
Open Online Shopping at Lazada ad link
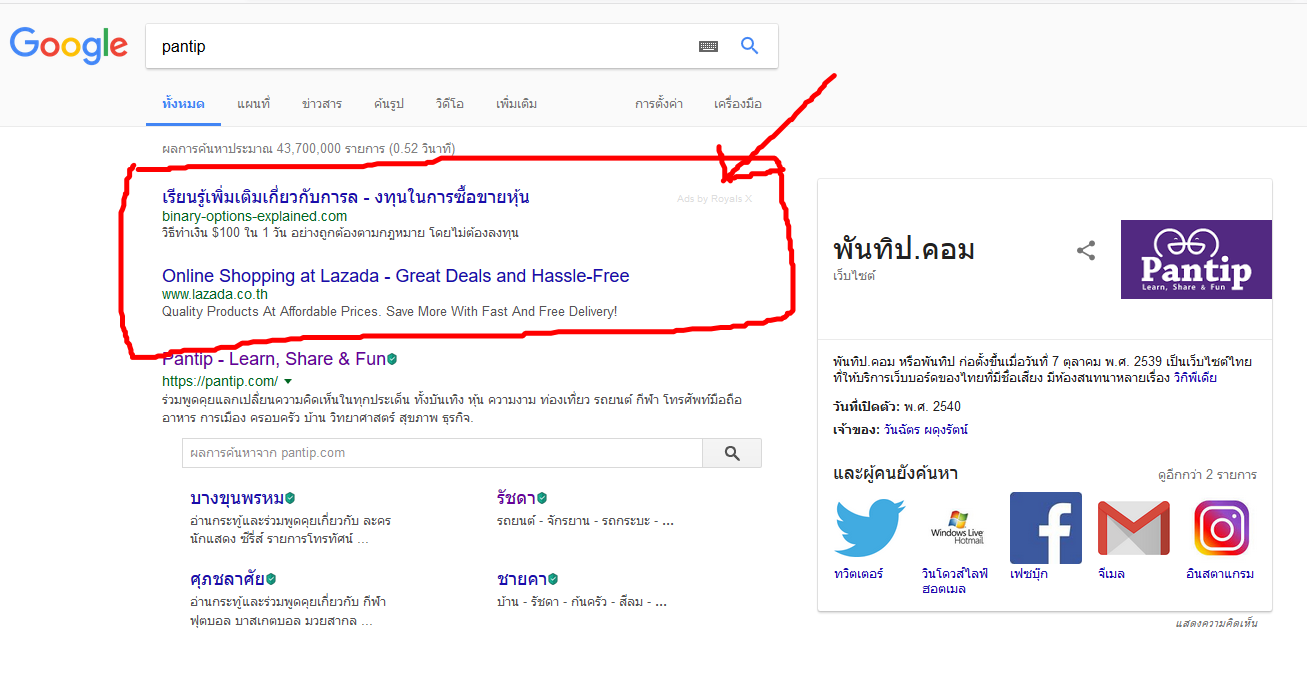[396, 276]
